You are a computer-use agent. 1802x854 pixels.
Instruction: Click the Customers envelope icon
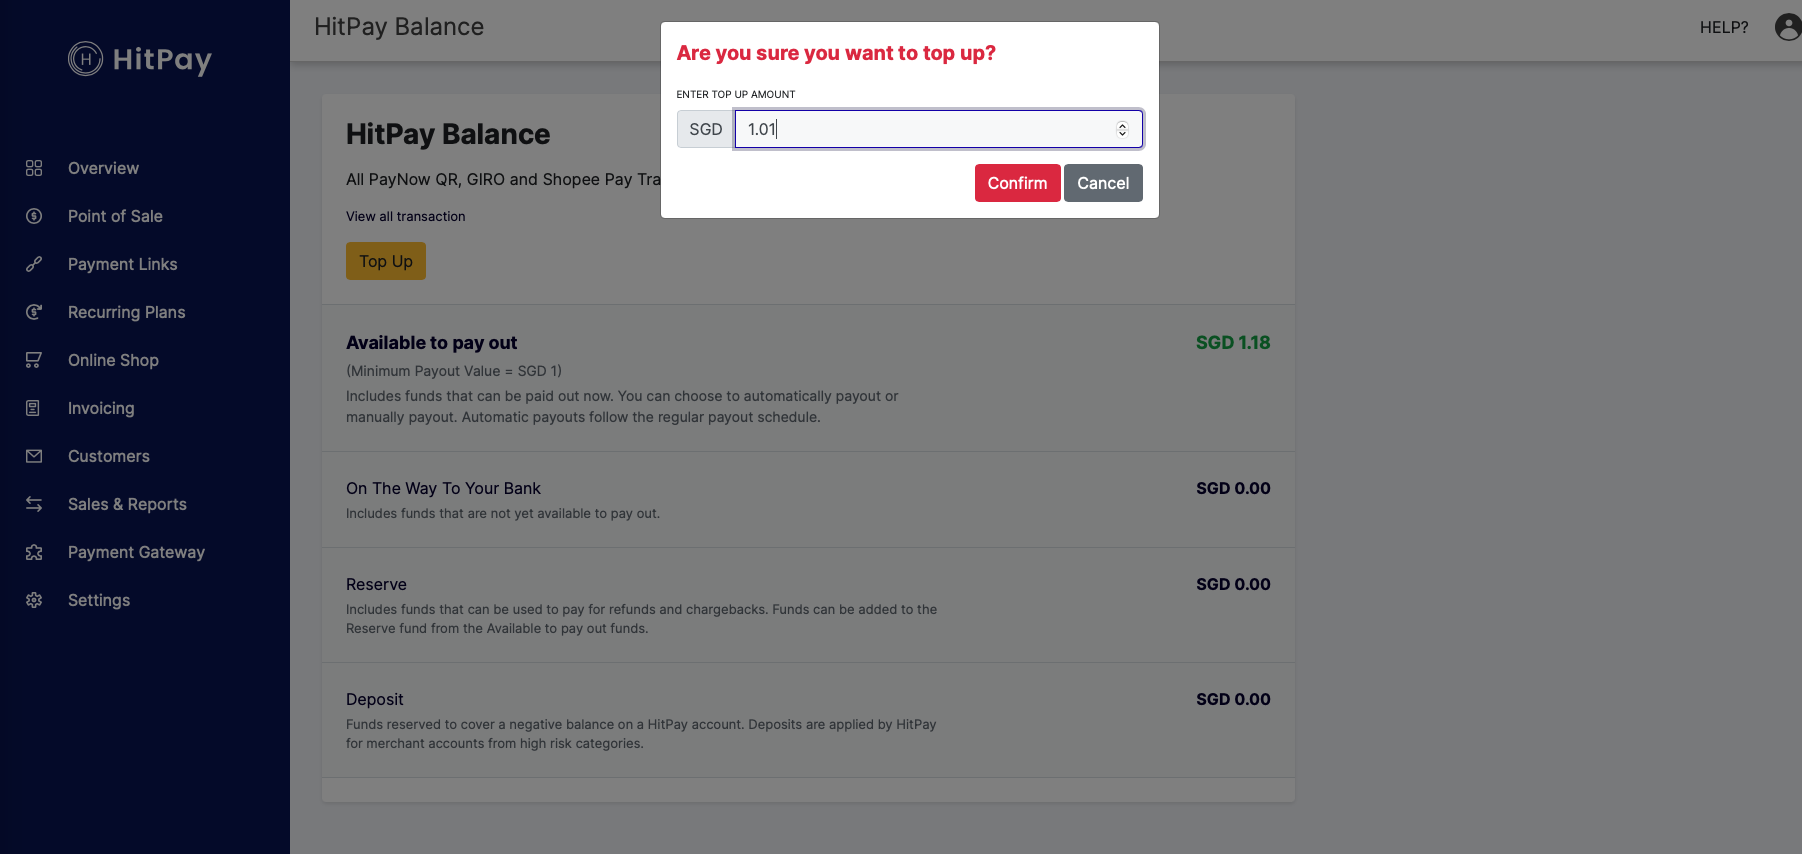tap(34, 456)
